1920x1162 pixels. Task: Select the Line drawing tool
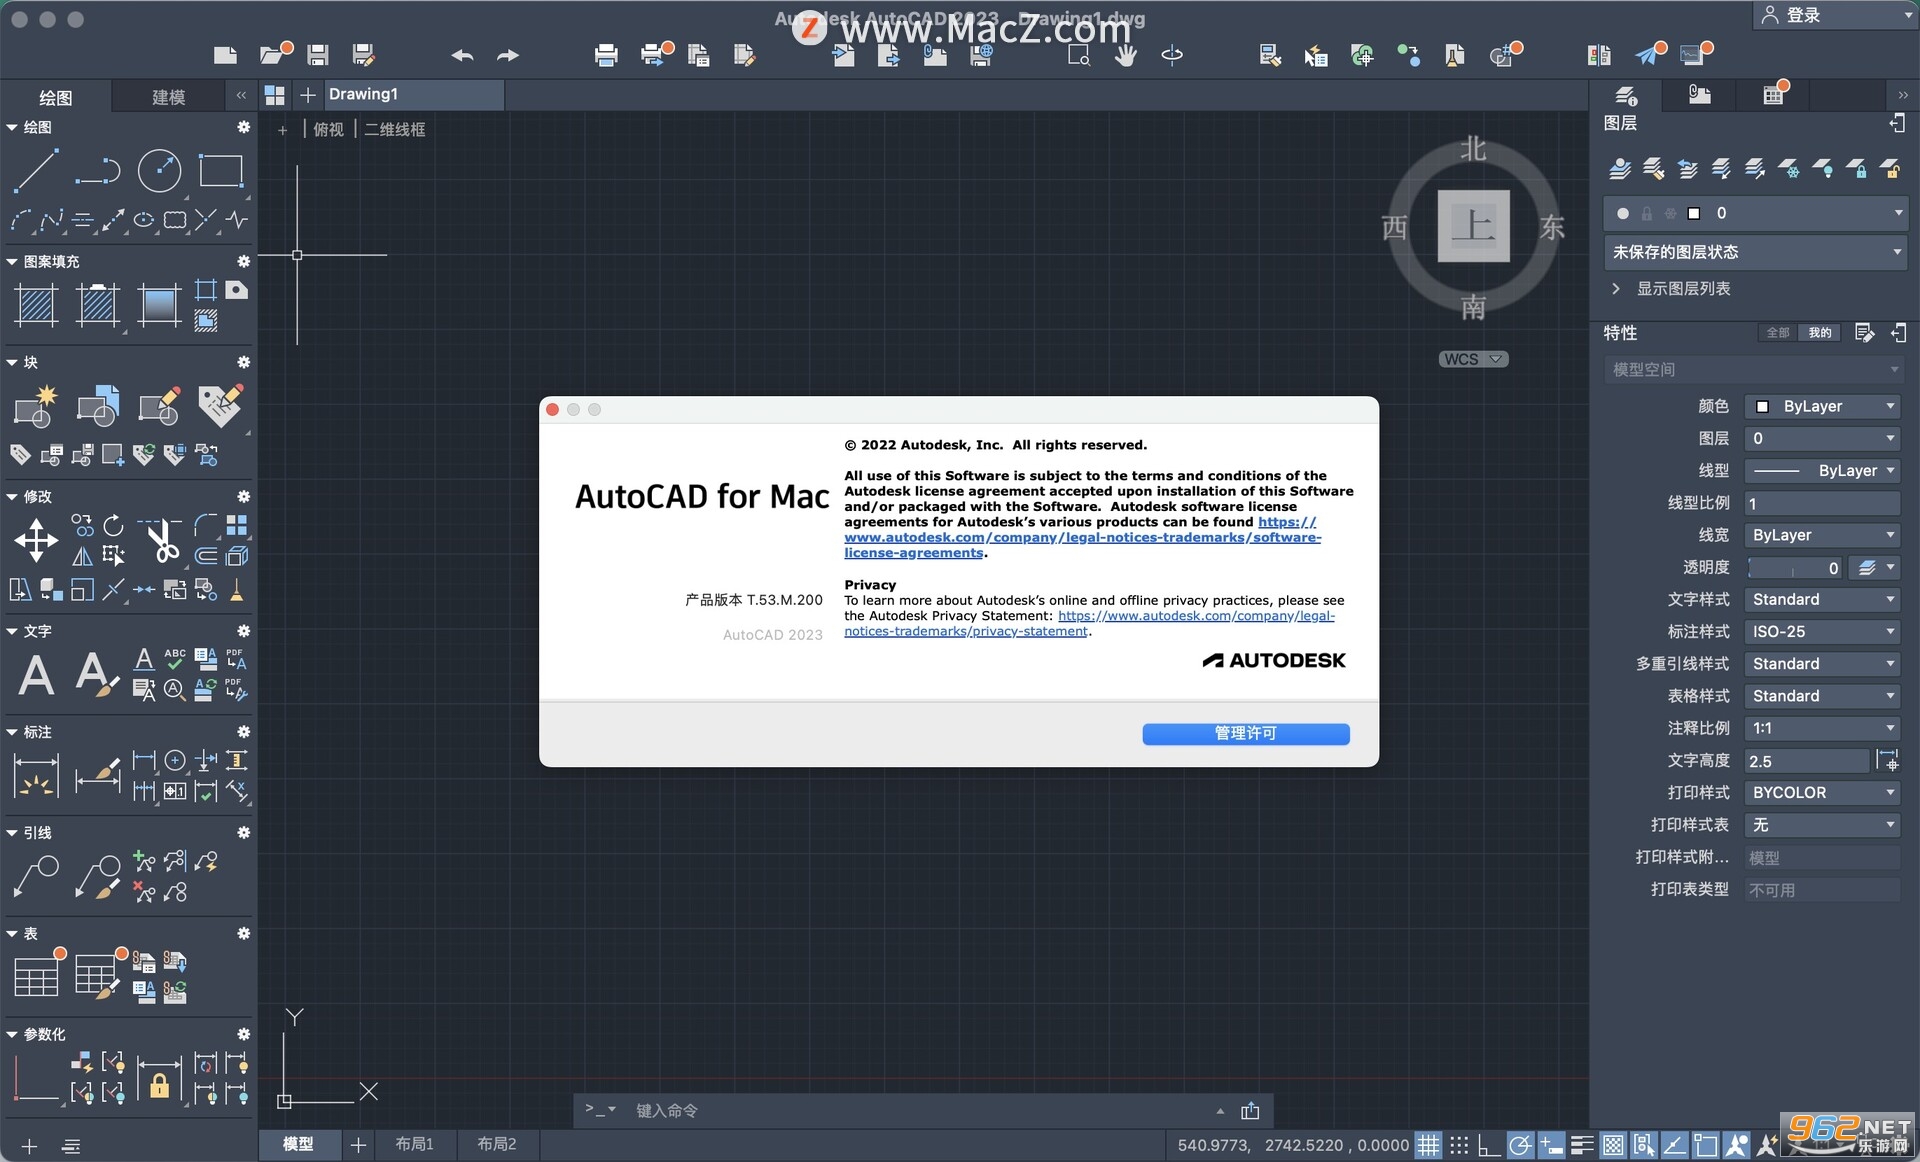[36, 171]
